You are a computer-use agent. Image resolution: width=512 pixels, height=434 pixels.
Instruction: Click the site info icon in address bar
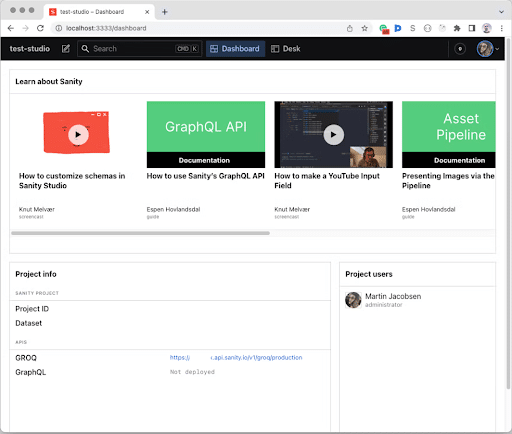tap(58, 28)
